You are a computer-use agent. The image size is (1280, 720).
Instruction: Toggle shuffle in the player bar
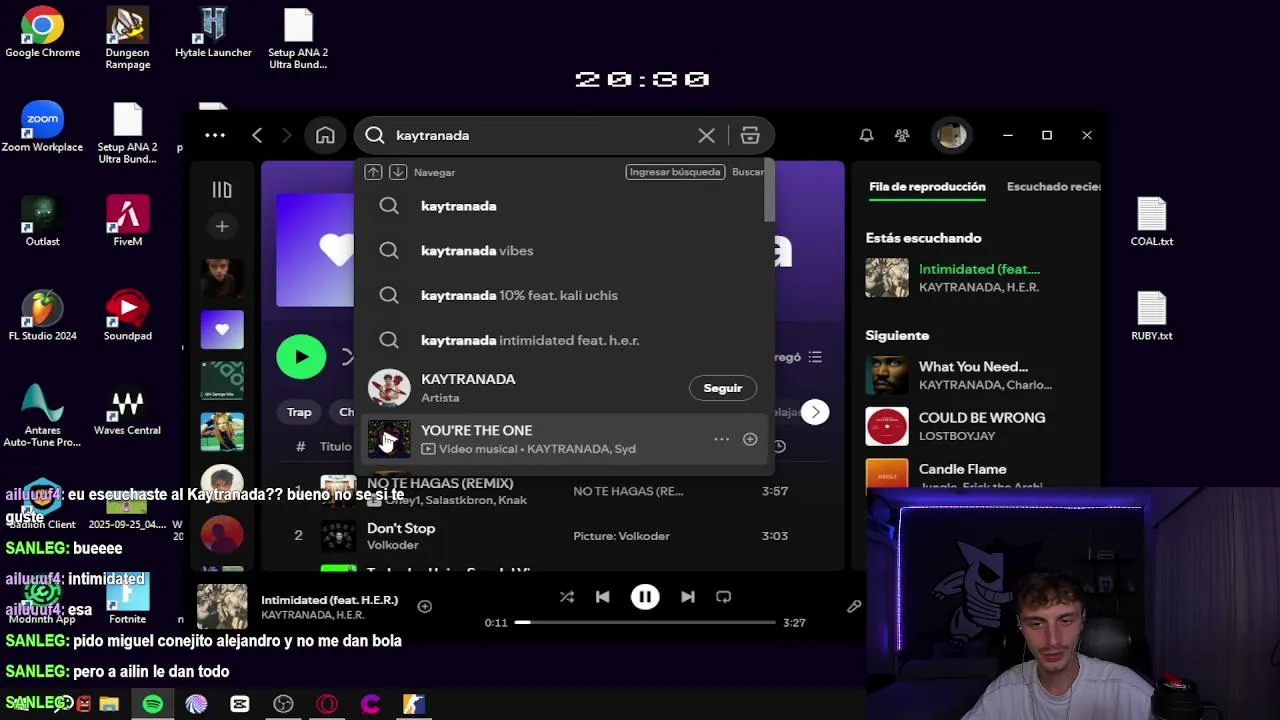coord(567,597)
